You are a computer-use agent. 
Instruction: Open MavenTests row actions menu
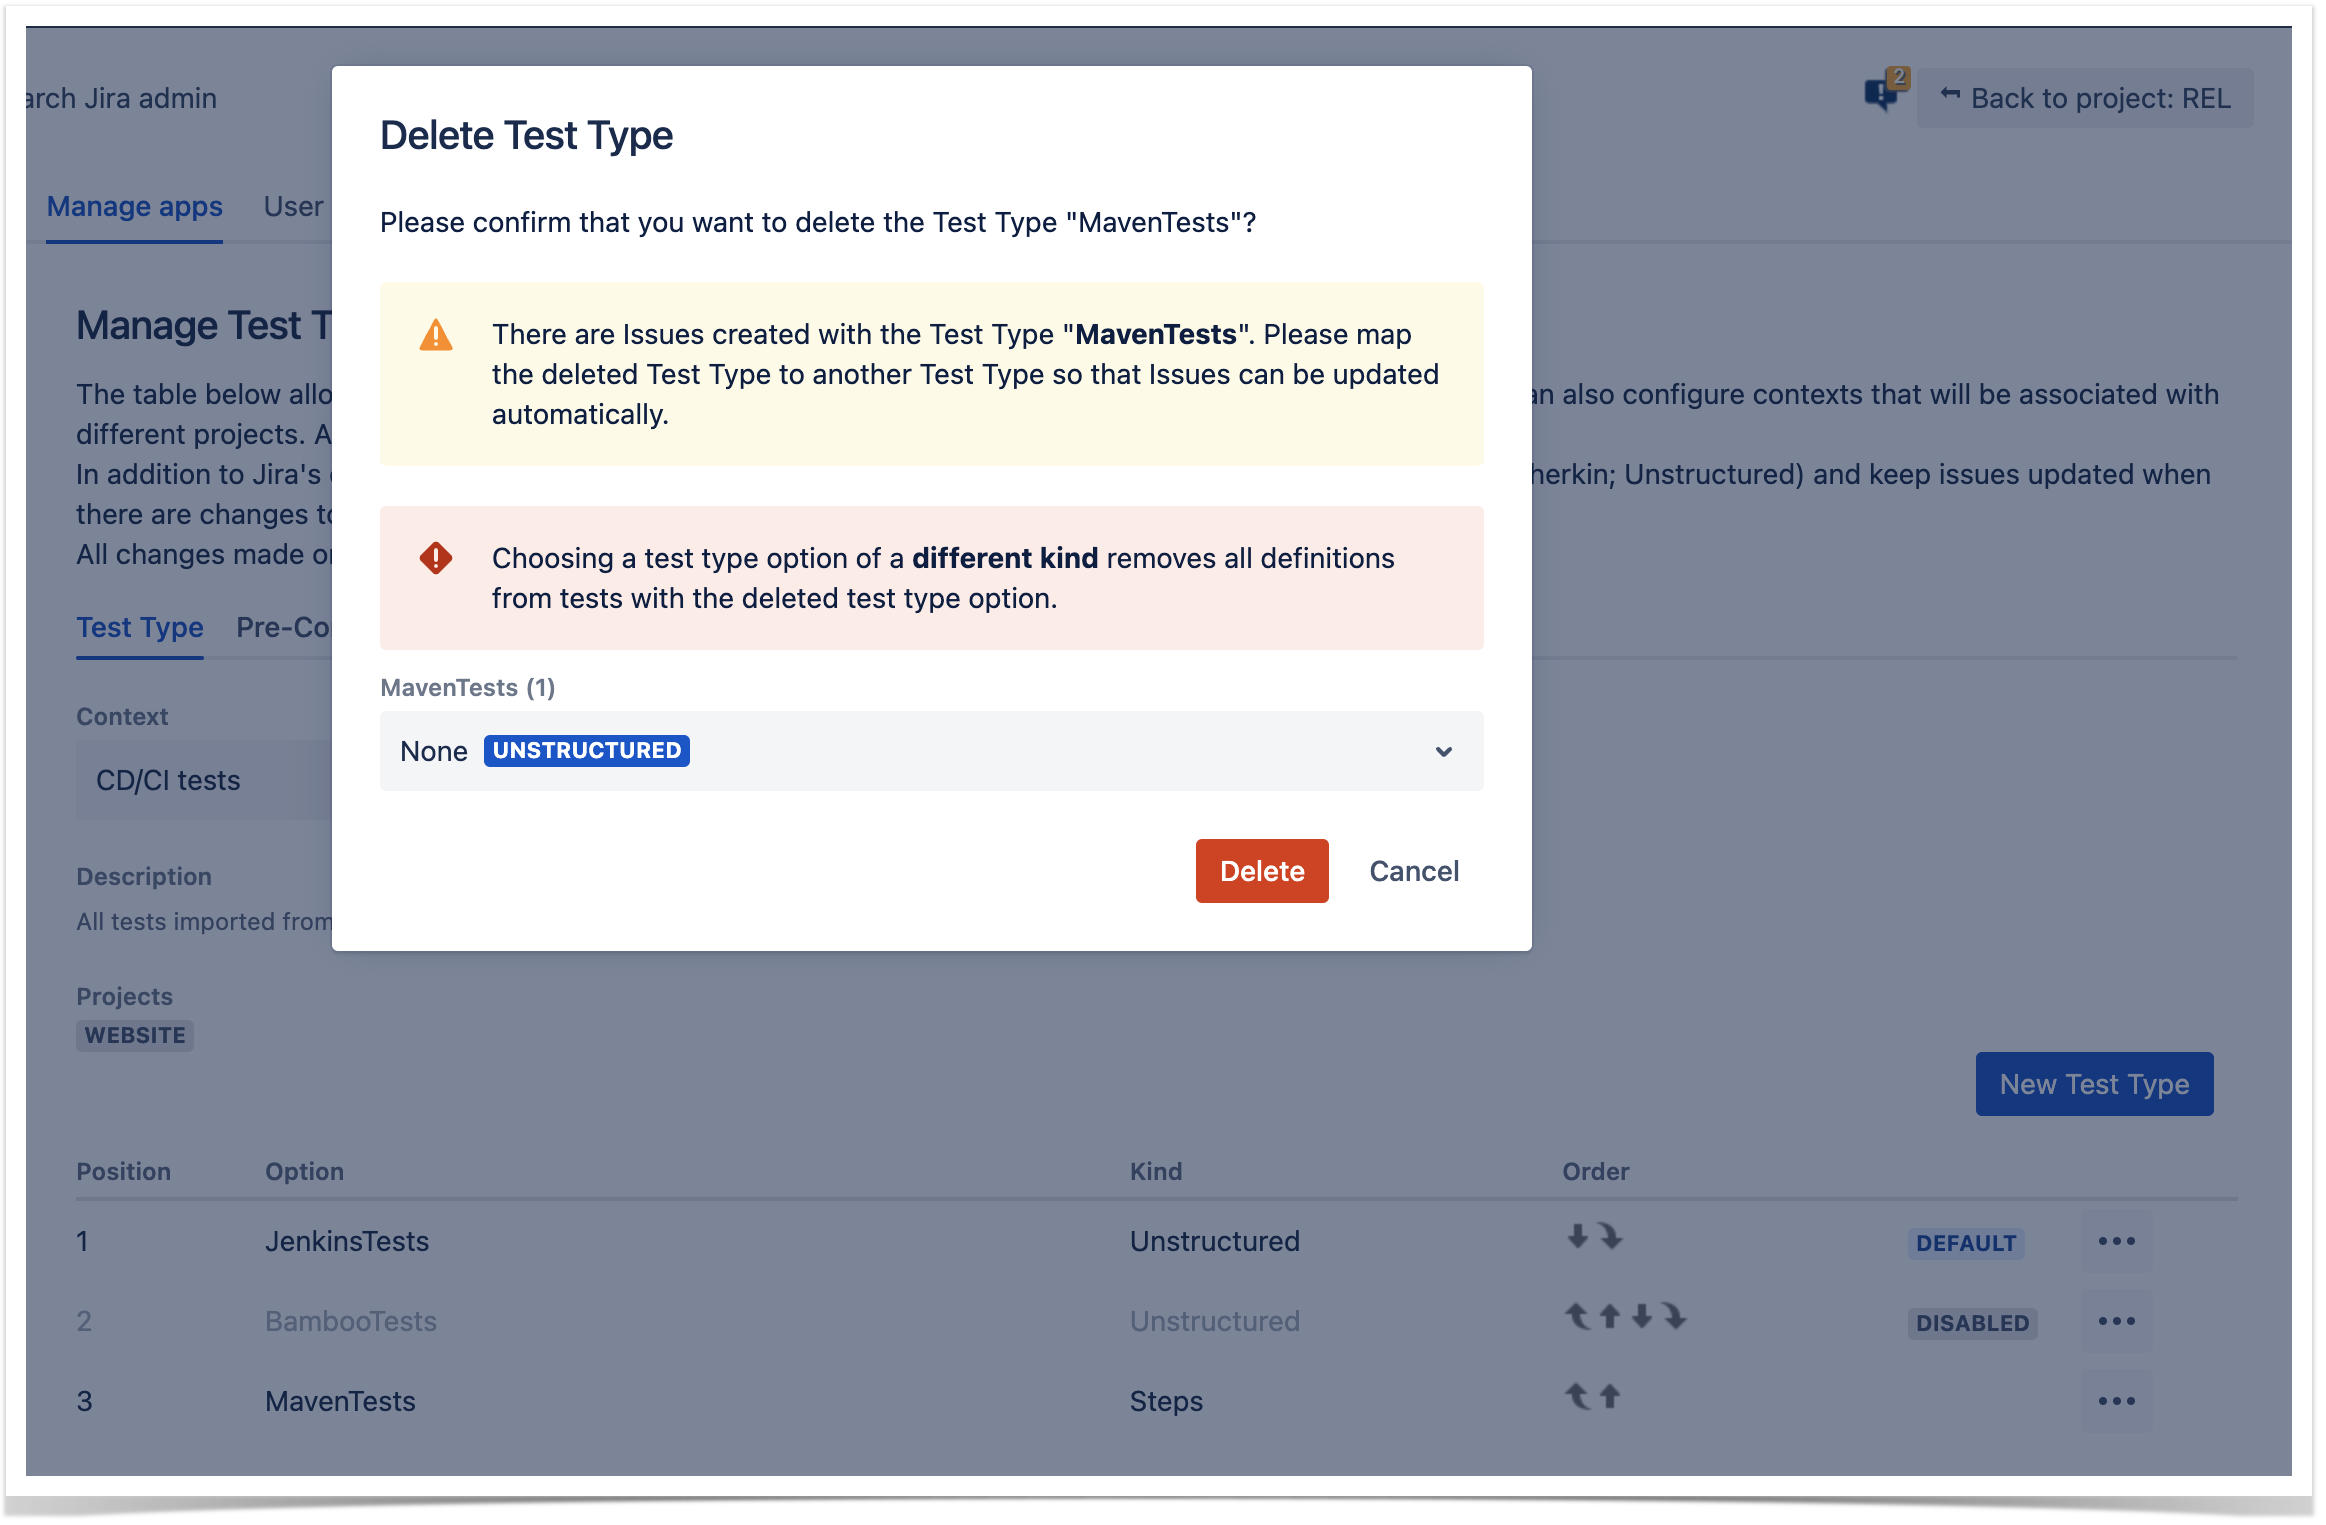[x=2115, y=1401]
